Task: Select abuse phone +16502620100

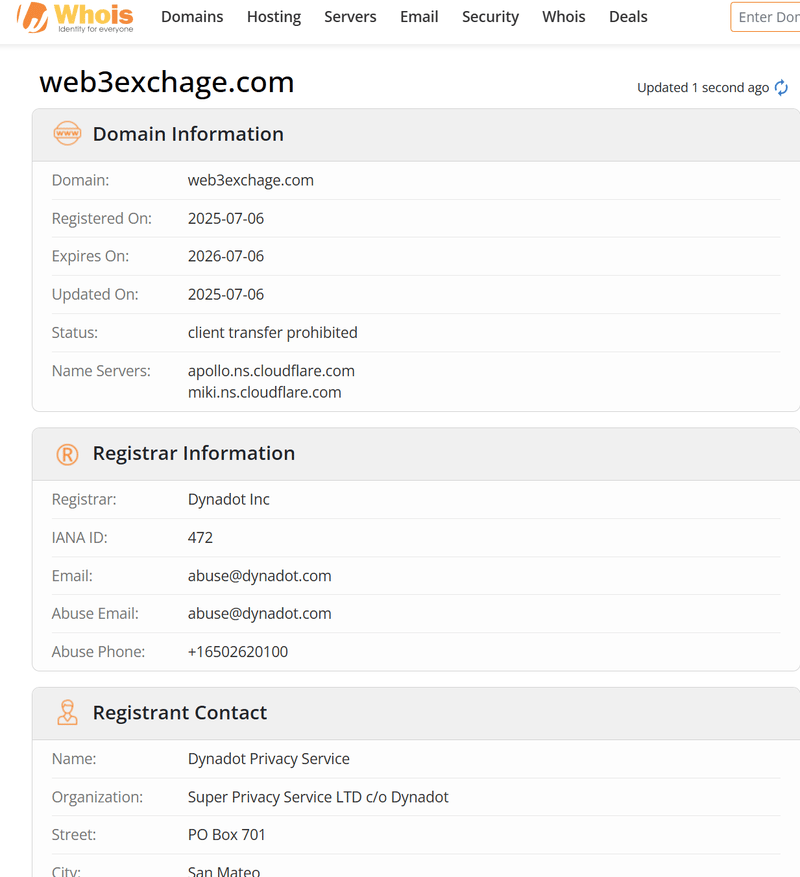Action: pyautogui.click(x=238, y=652)
